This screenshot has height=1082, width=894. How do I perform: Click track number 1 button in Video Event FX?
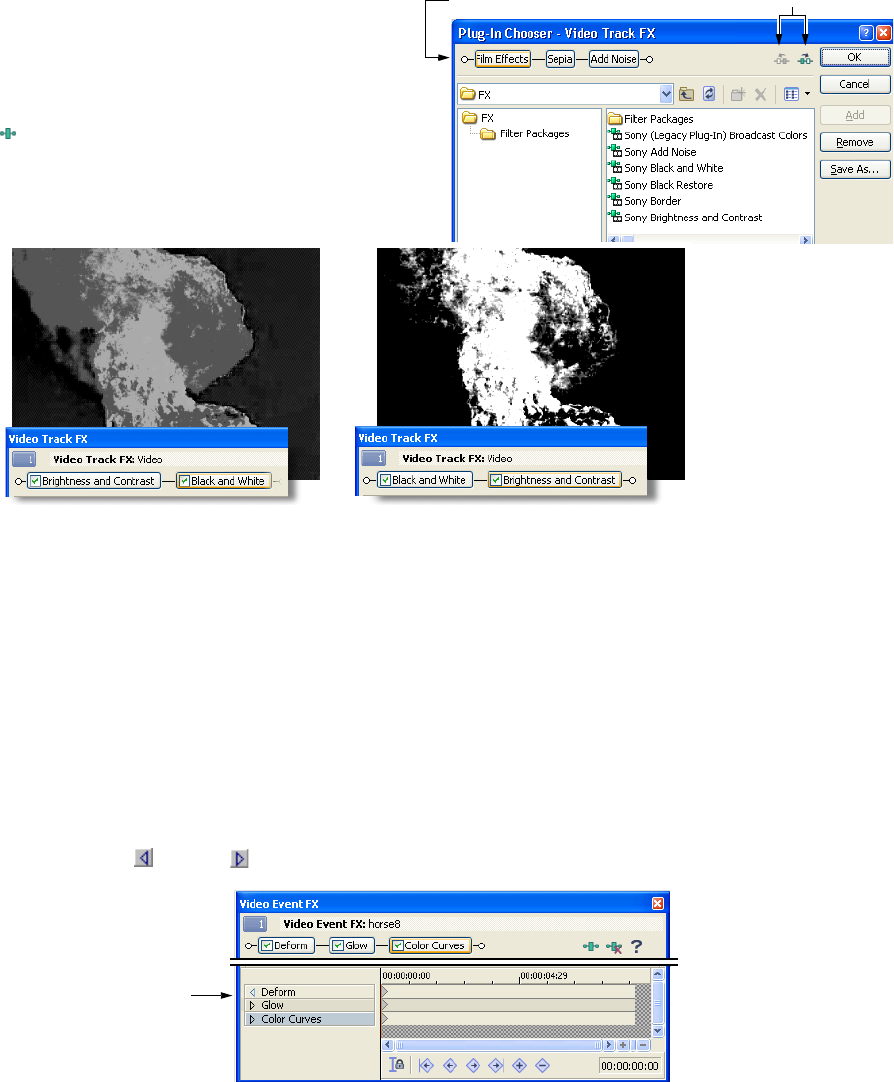(255, 924)
